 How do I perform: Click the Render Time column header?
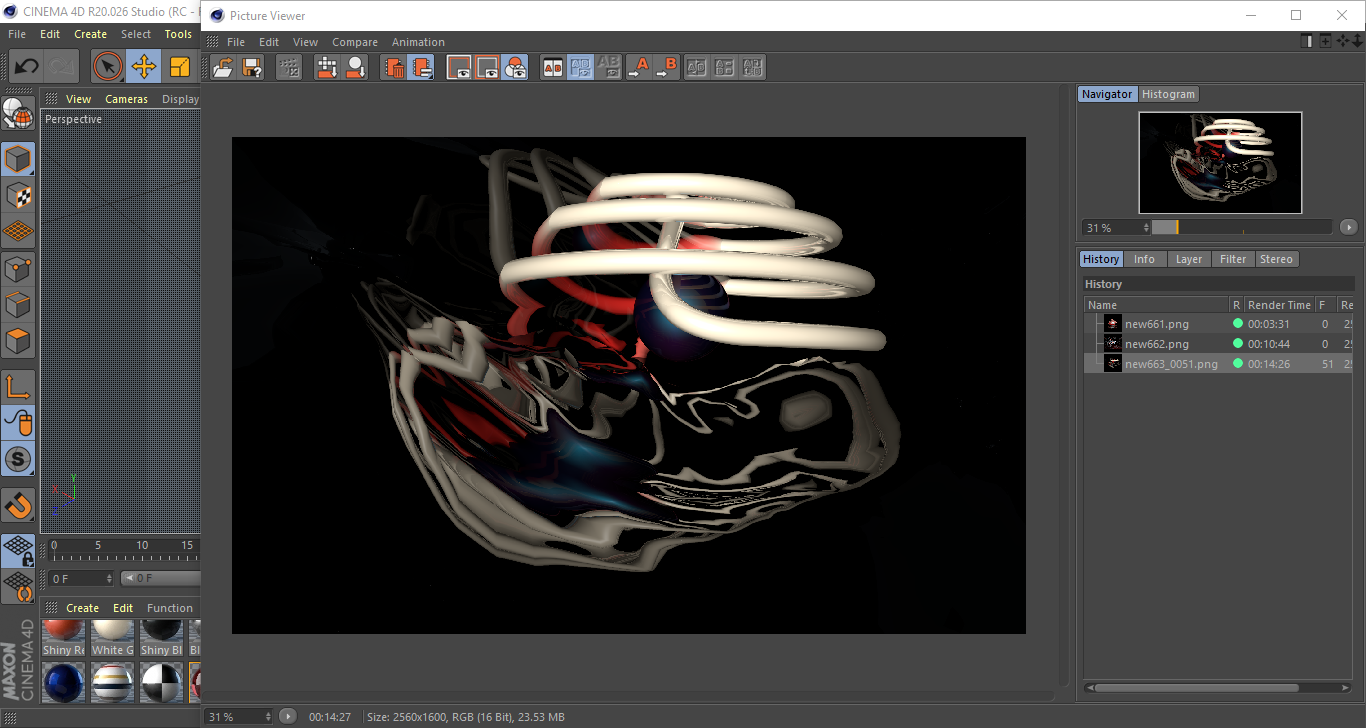[1279, 305]
